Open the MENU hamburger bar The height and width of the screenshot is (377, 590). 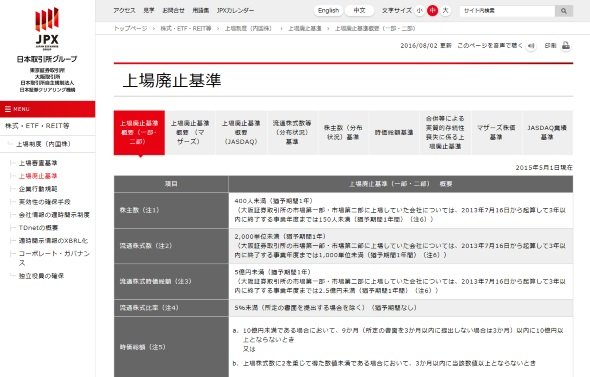[47, 109]
